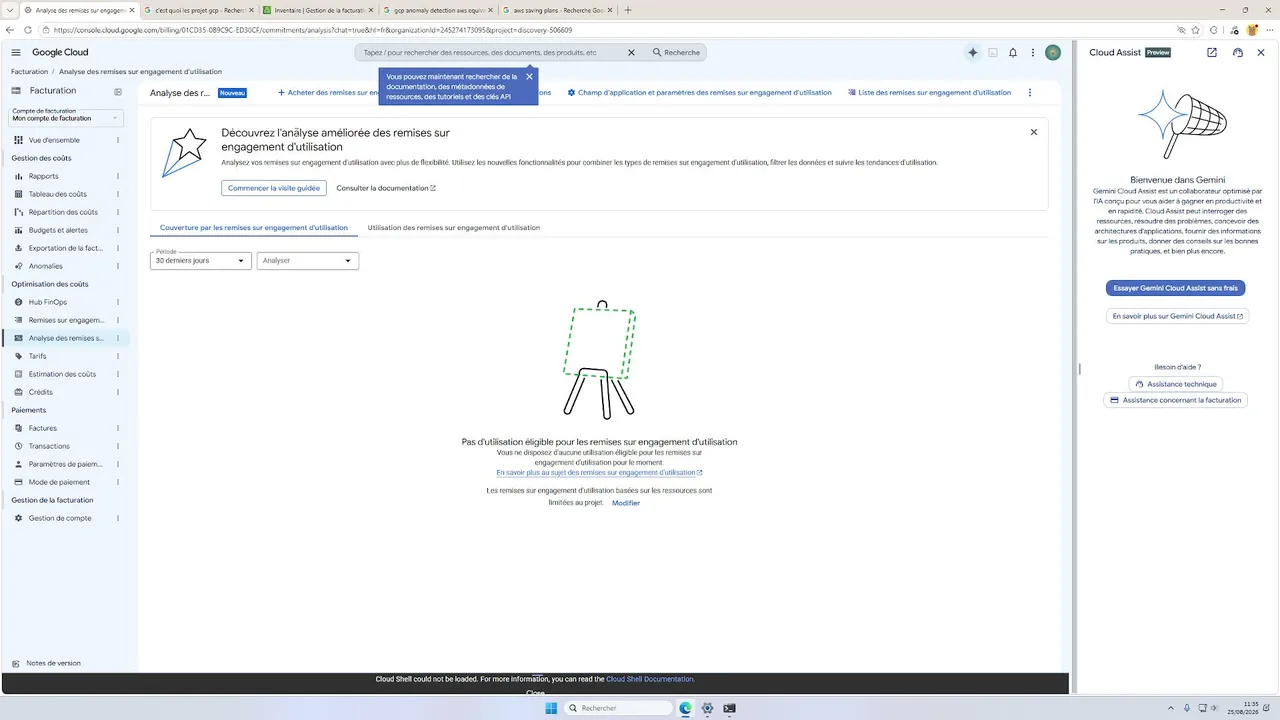Open the more options menu beside Crédits
This screenshot has height=720, width=1280.
tap(118, 392)
